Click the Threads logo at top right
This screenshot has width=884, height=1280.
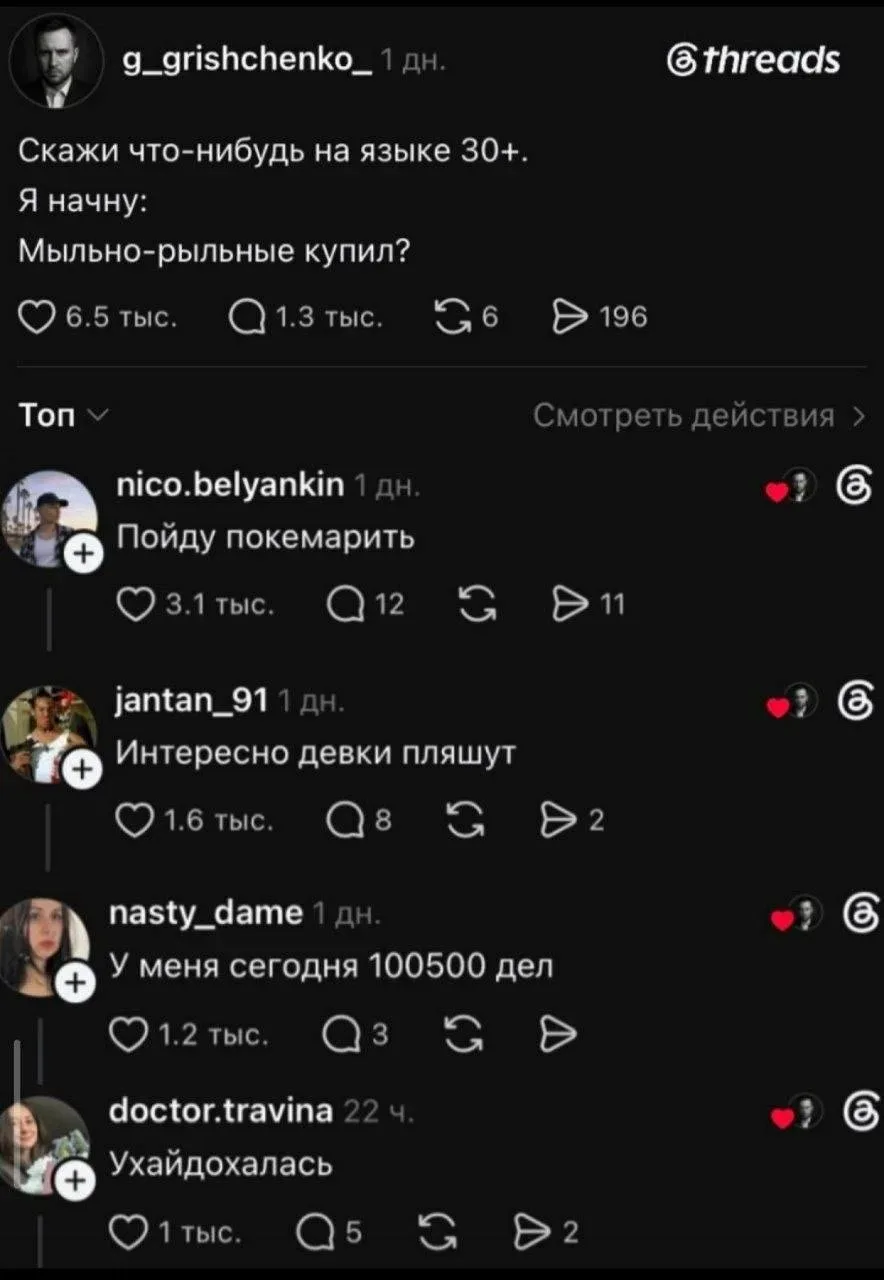755,61
